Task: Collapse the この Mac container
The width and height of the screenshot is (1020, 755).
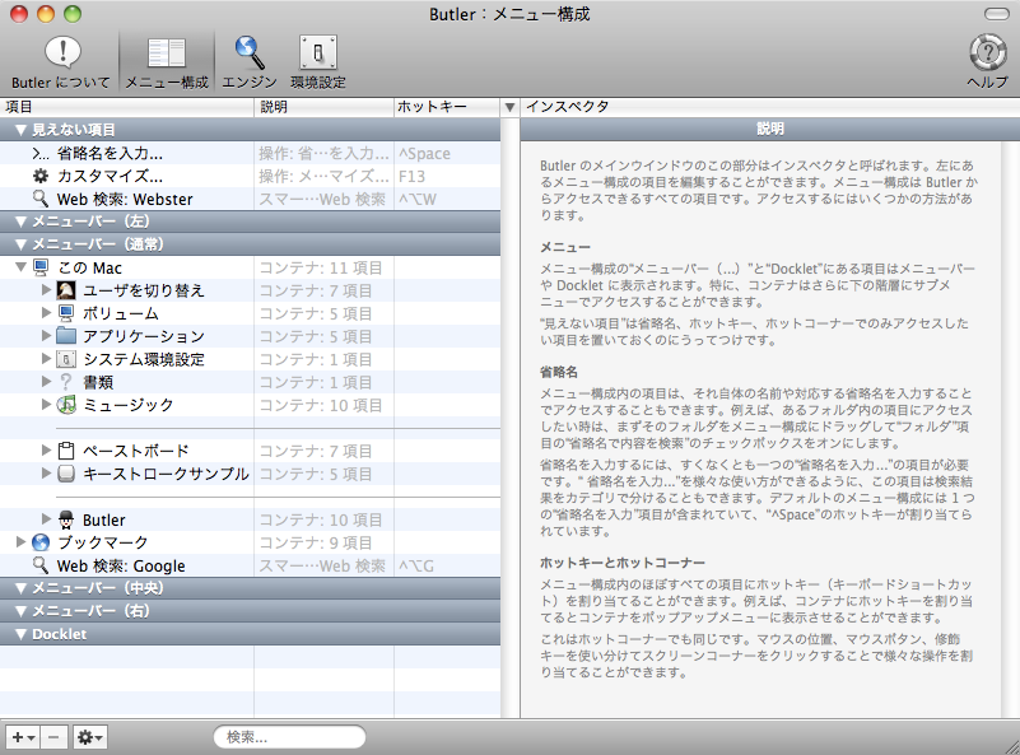Action: point(22,267)
